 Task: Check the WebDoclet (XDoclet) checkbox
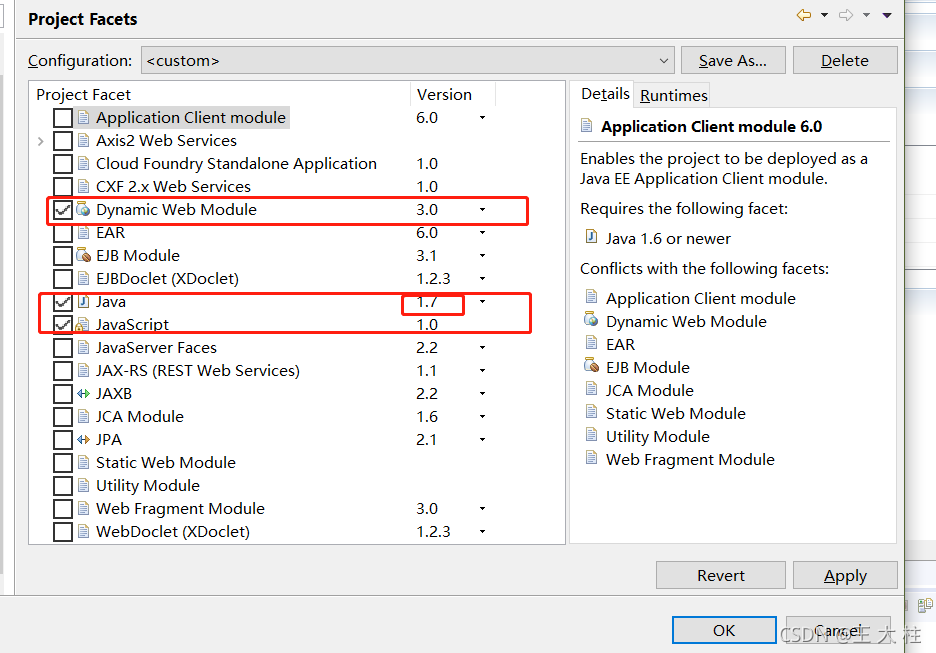[x=63, y=531]
